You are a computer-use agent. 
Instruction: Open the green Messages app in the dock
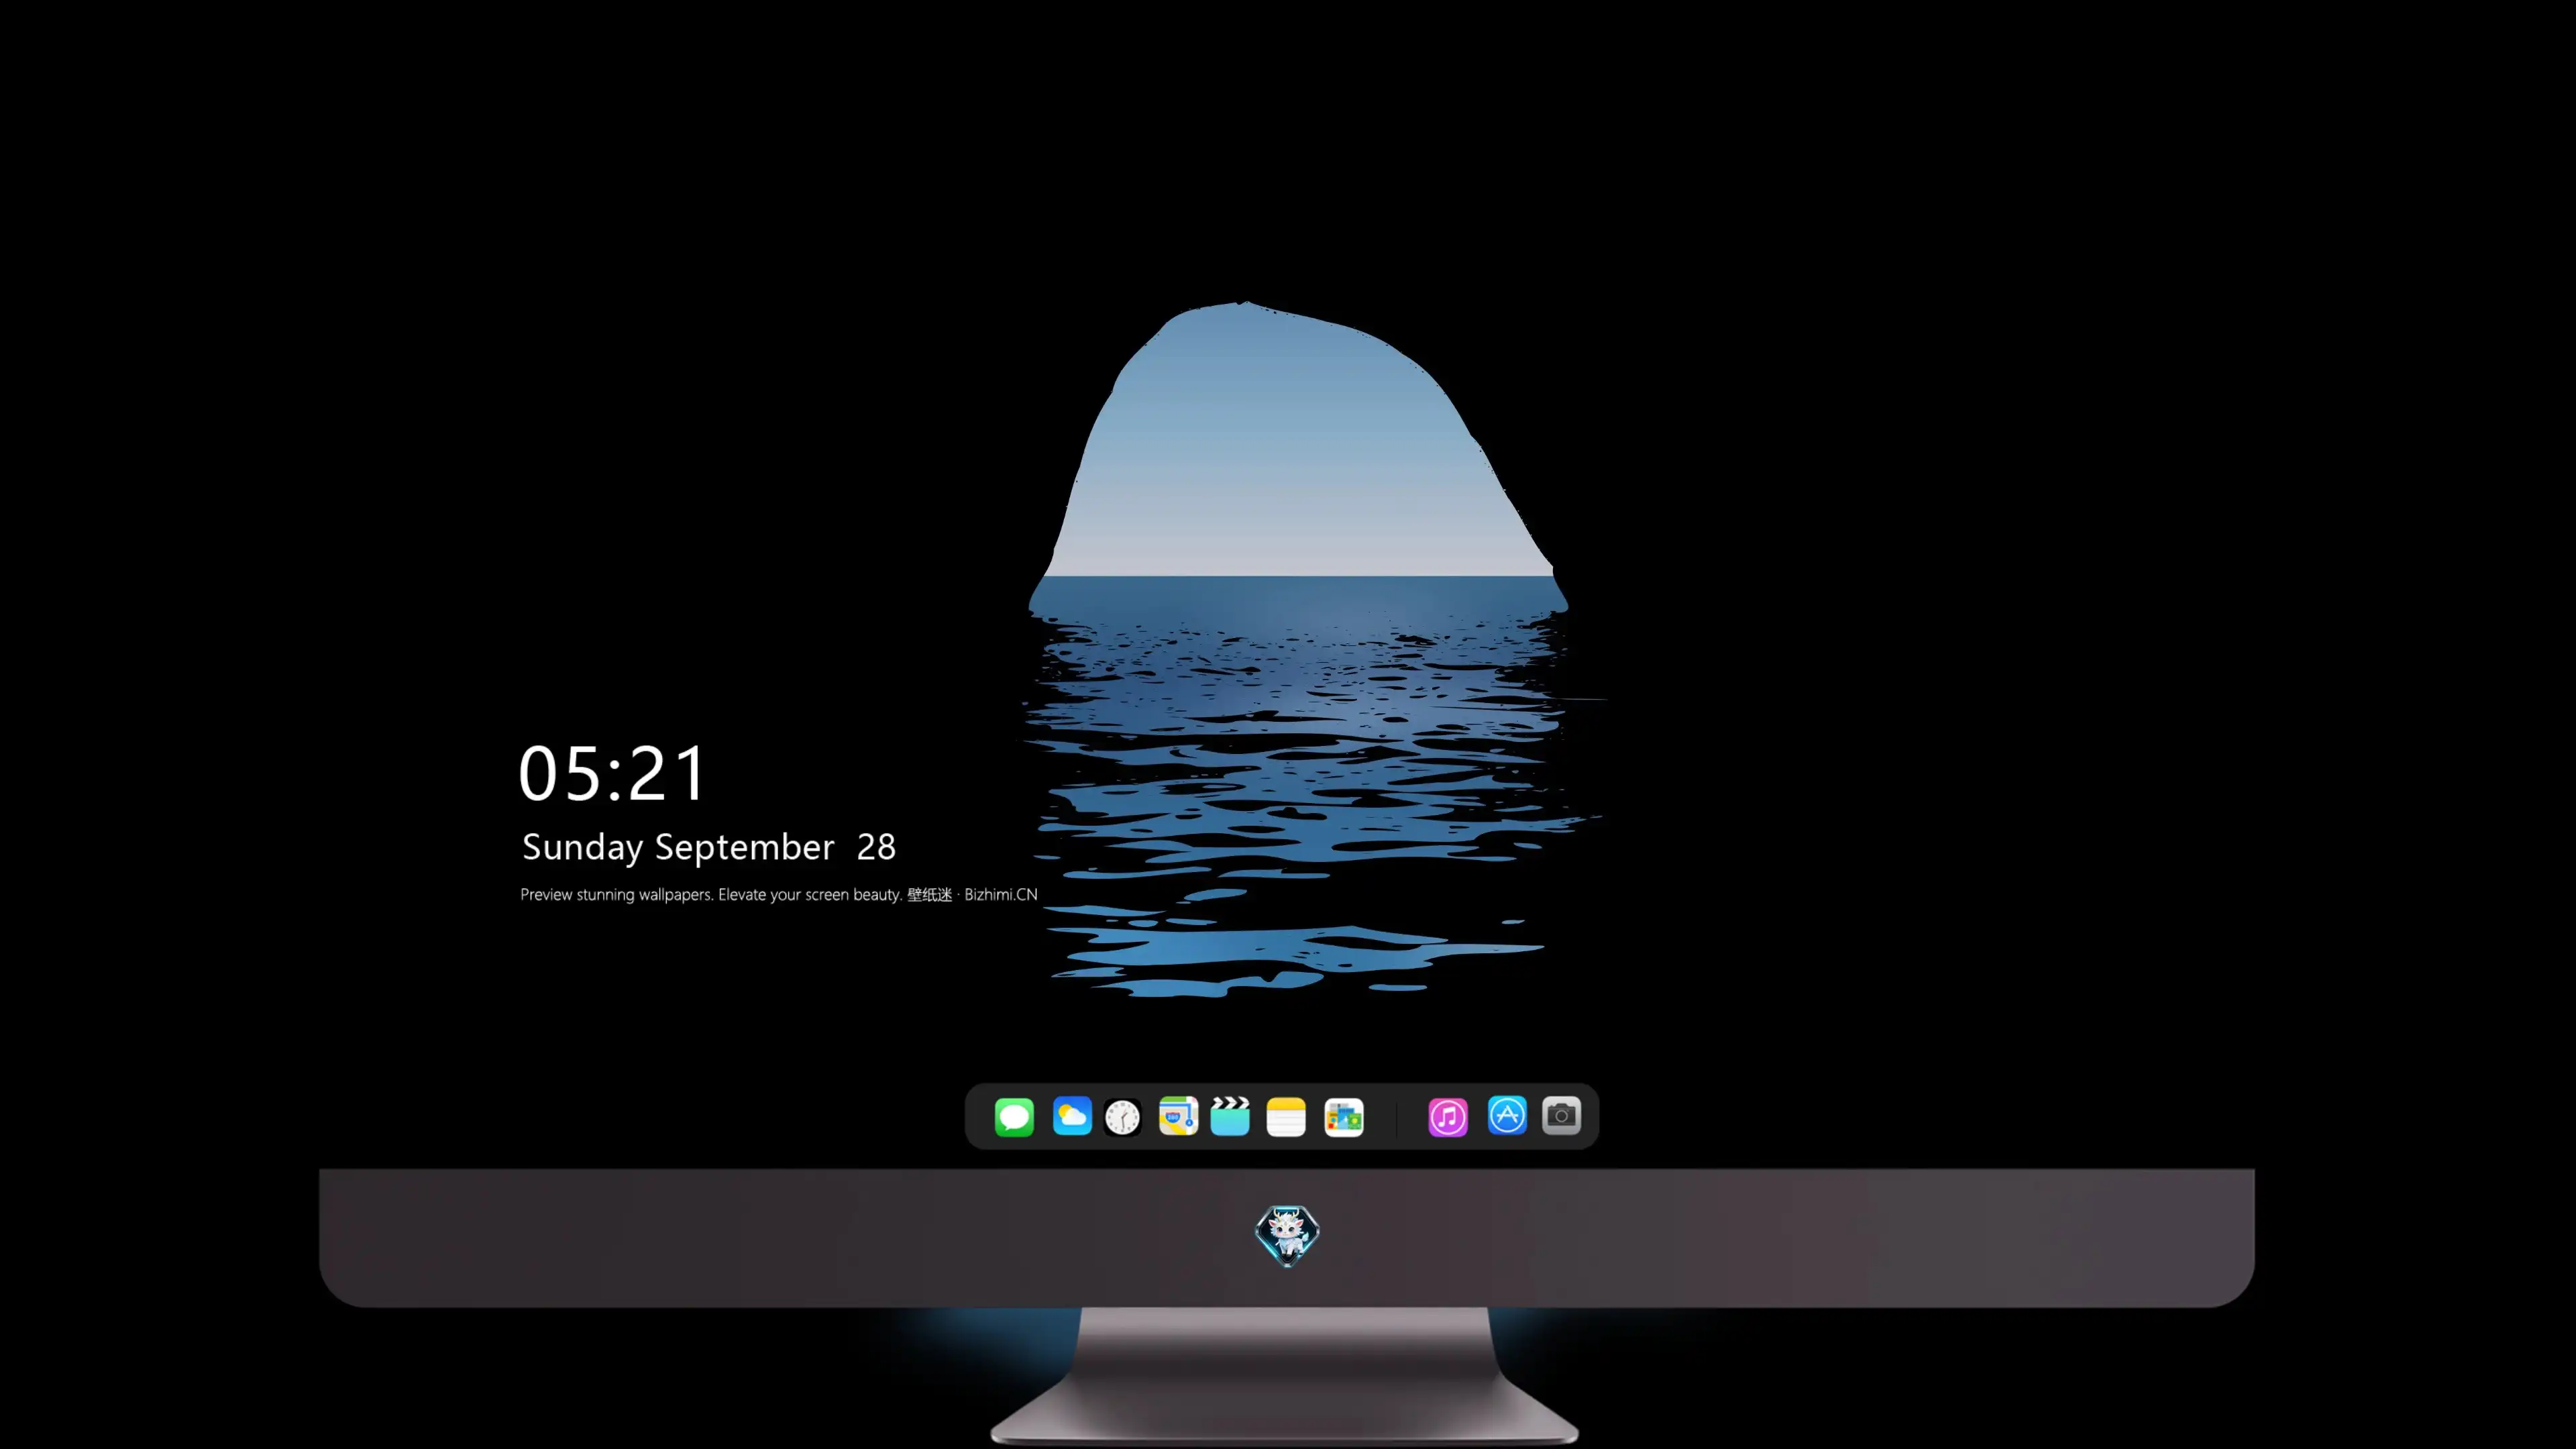(x=1014, y=1116)
